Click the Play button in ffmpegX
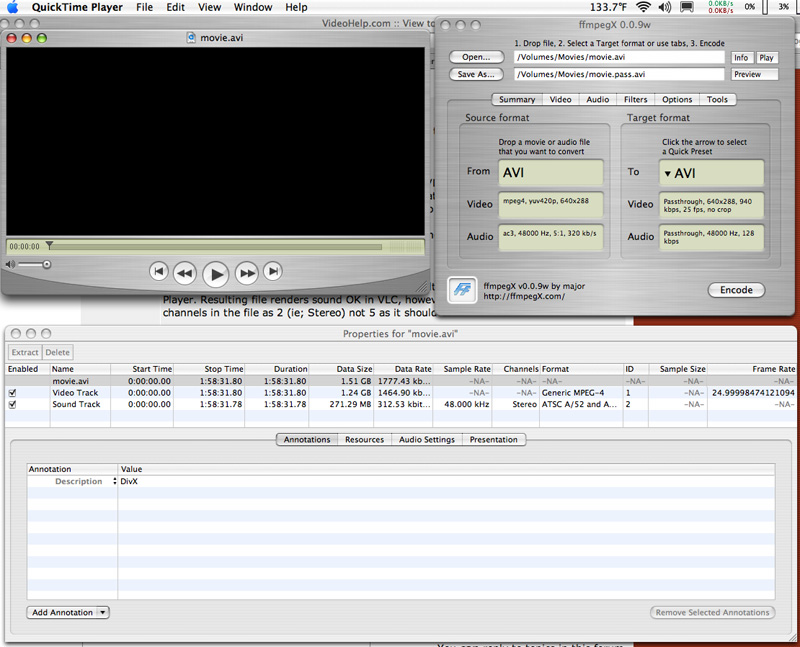 point(766,58)
